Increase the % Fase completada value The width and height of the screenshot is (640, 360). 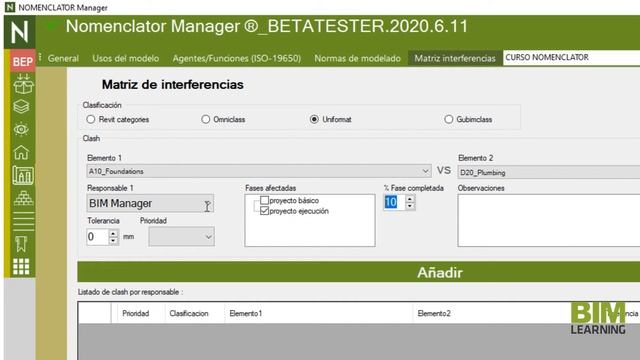pyautogui.click(x=410, y=199)
